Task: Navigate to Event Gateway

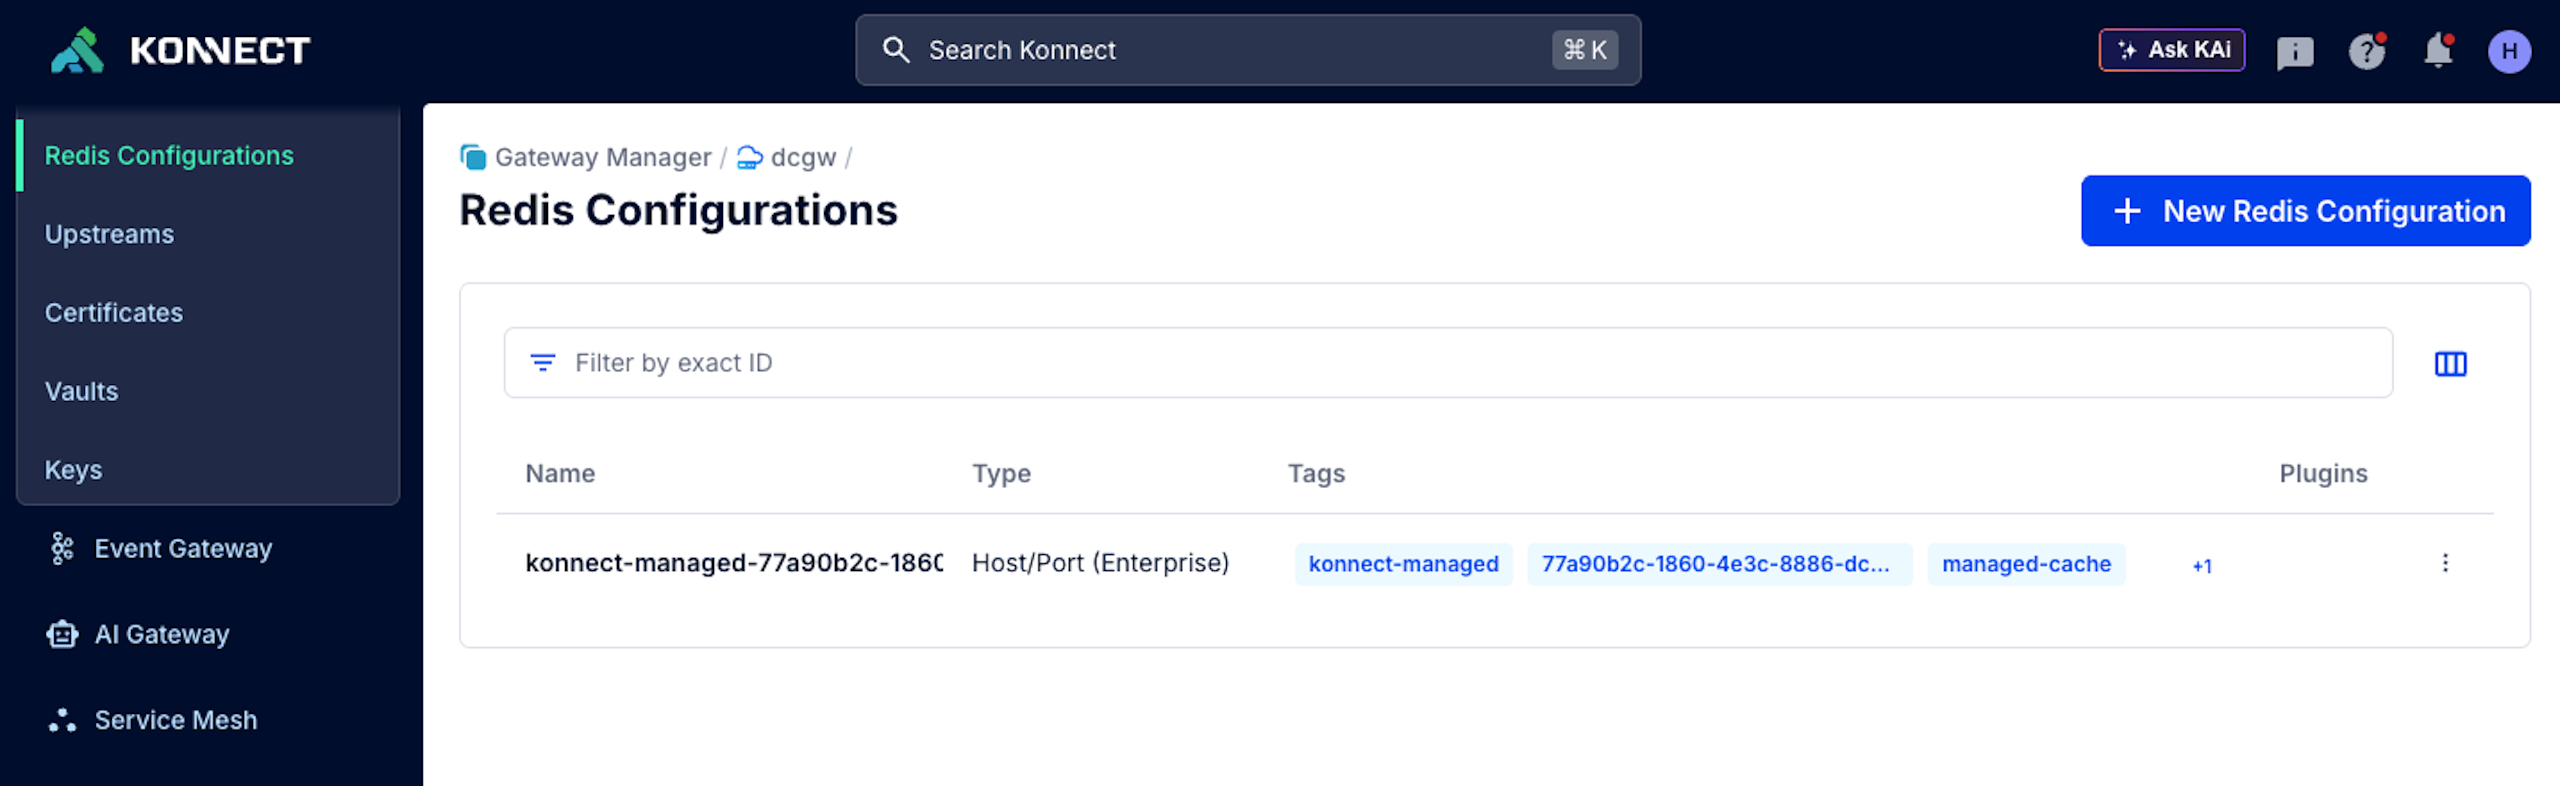Action: tap(182, 549)
